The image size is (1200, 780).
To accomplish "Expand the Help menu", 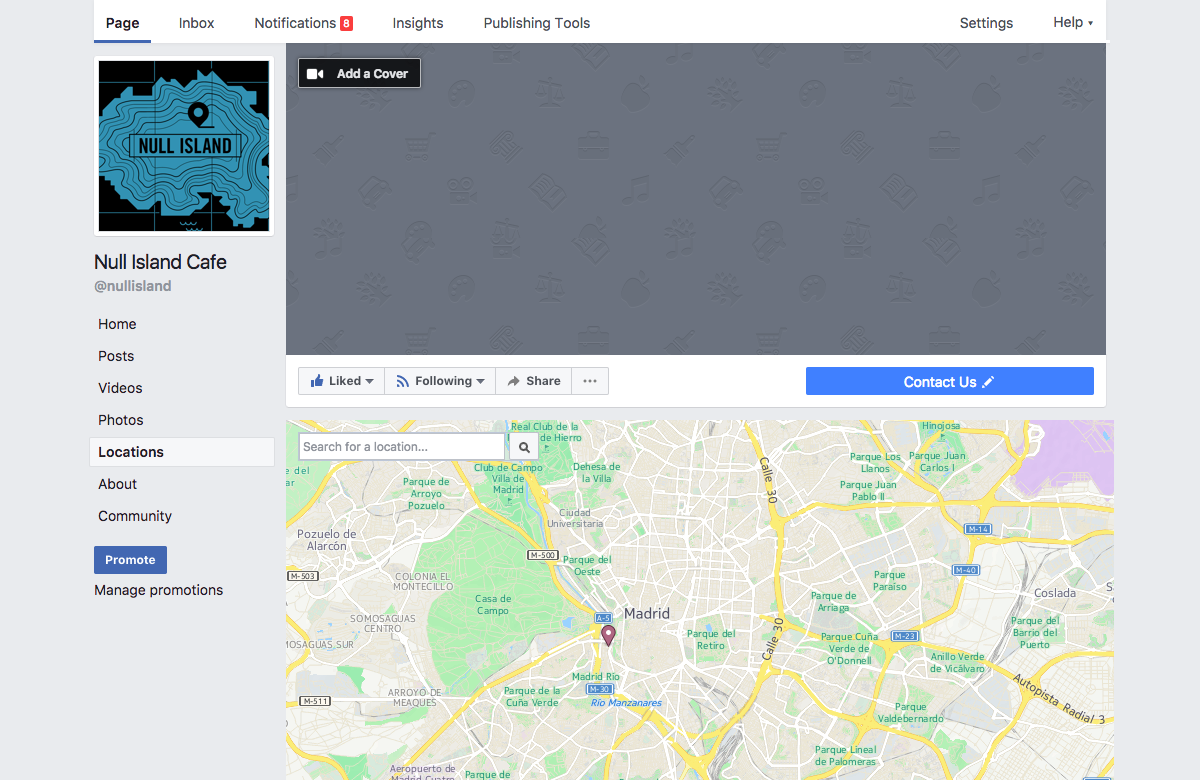I will (1073, 22).
